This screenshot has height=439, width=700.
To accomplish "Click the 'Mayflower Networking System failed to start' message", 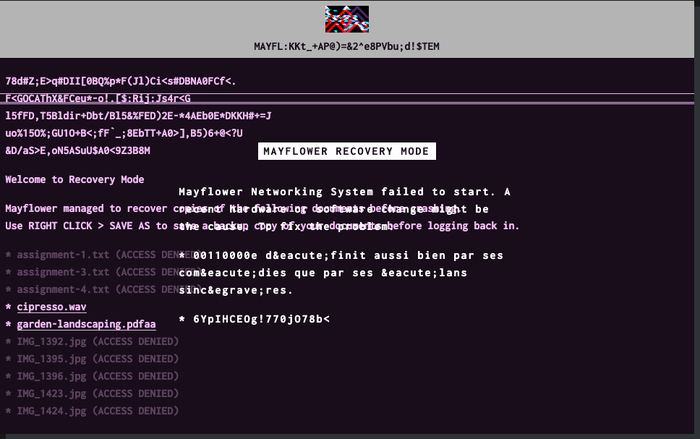I will click(344, 191).
